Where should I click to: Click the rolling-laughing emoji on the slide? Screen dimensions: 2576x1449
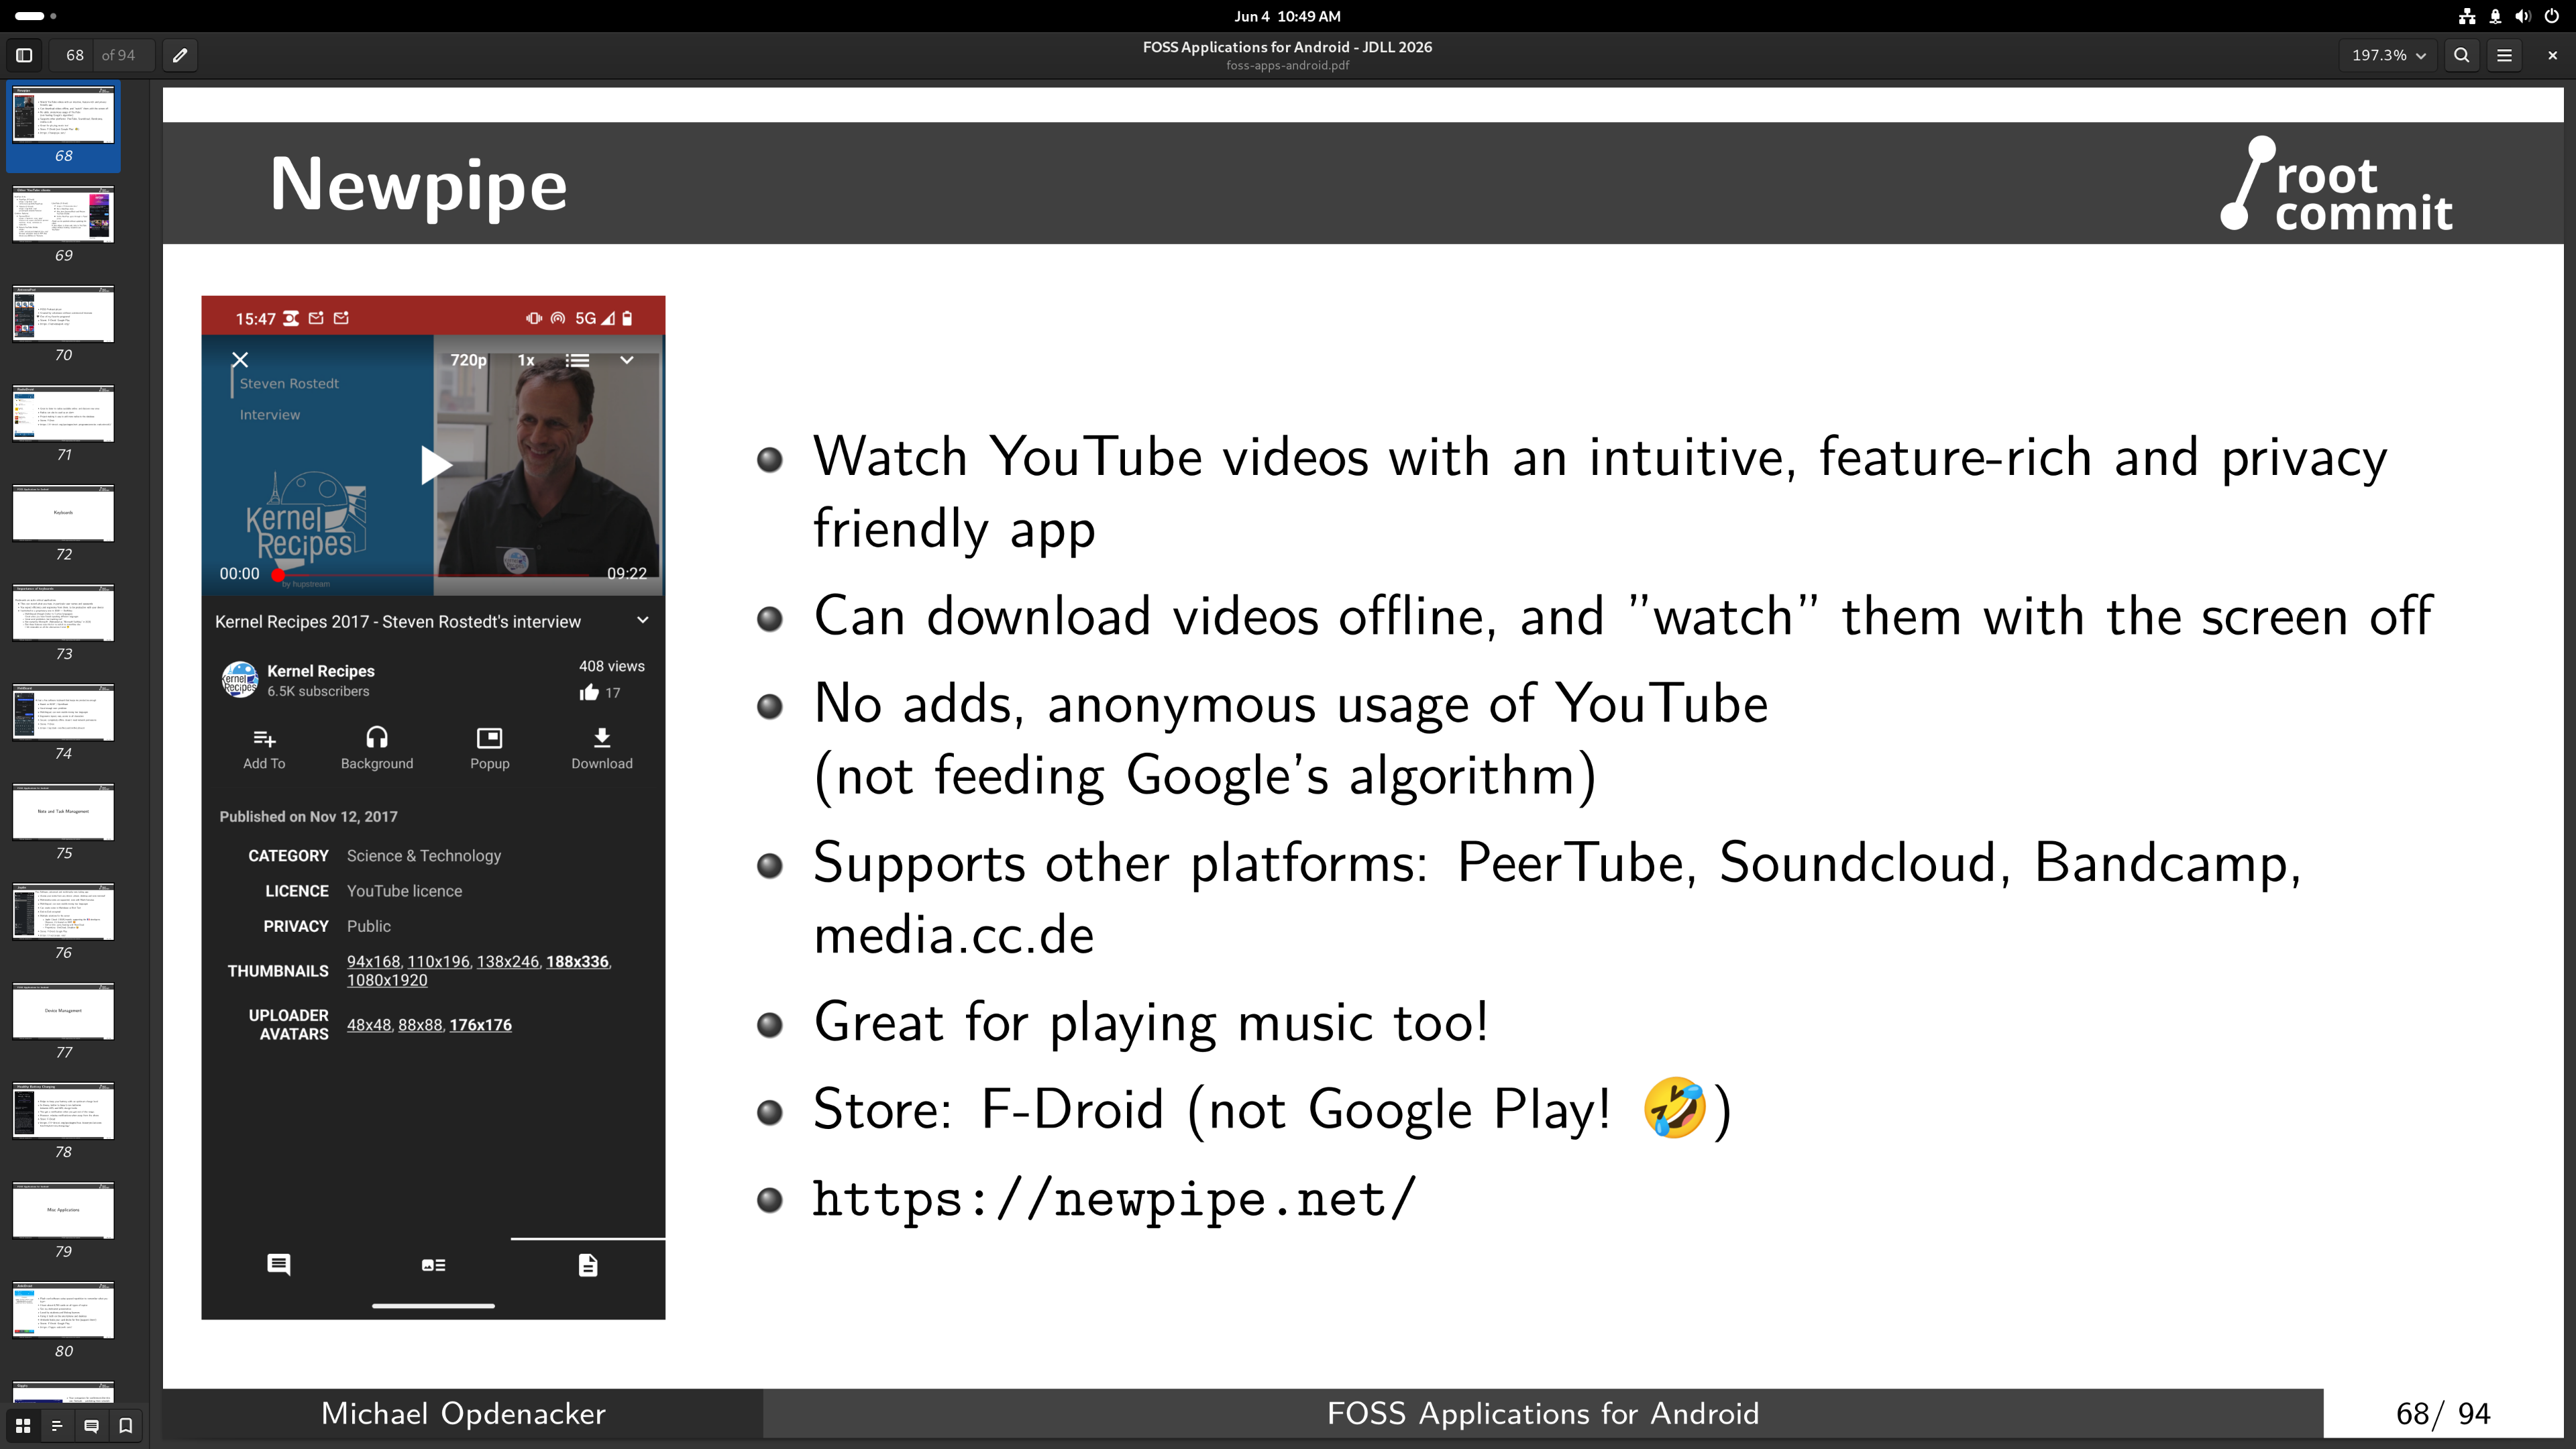coord(1675,1108)
